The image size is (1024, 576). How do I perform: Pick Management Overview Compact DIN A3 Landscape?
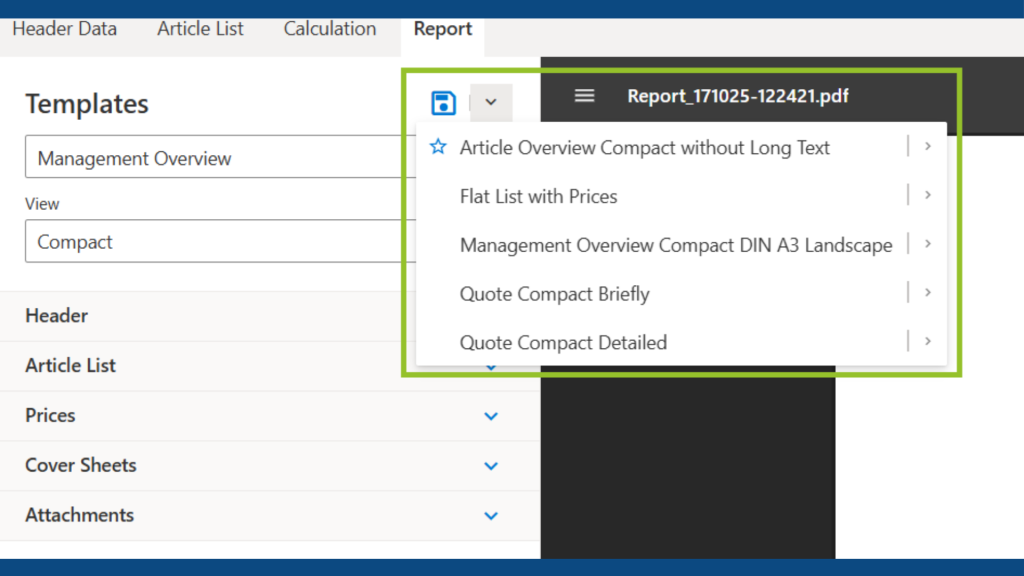click(x=676, y=245)
